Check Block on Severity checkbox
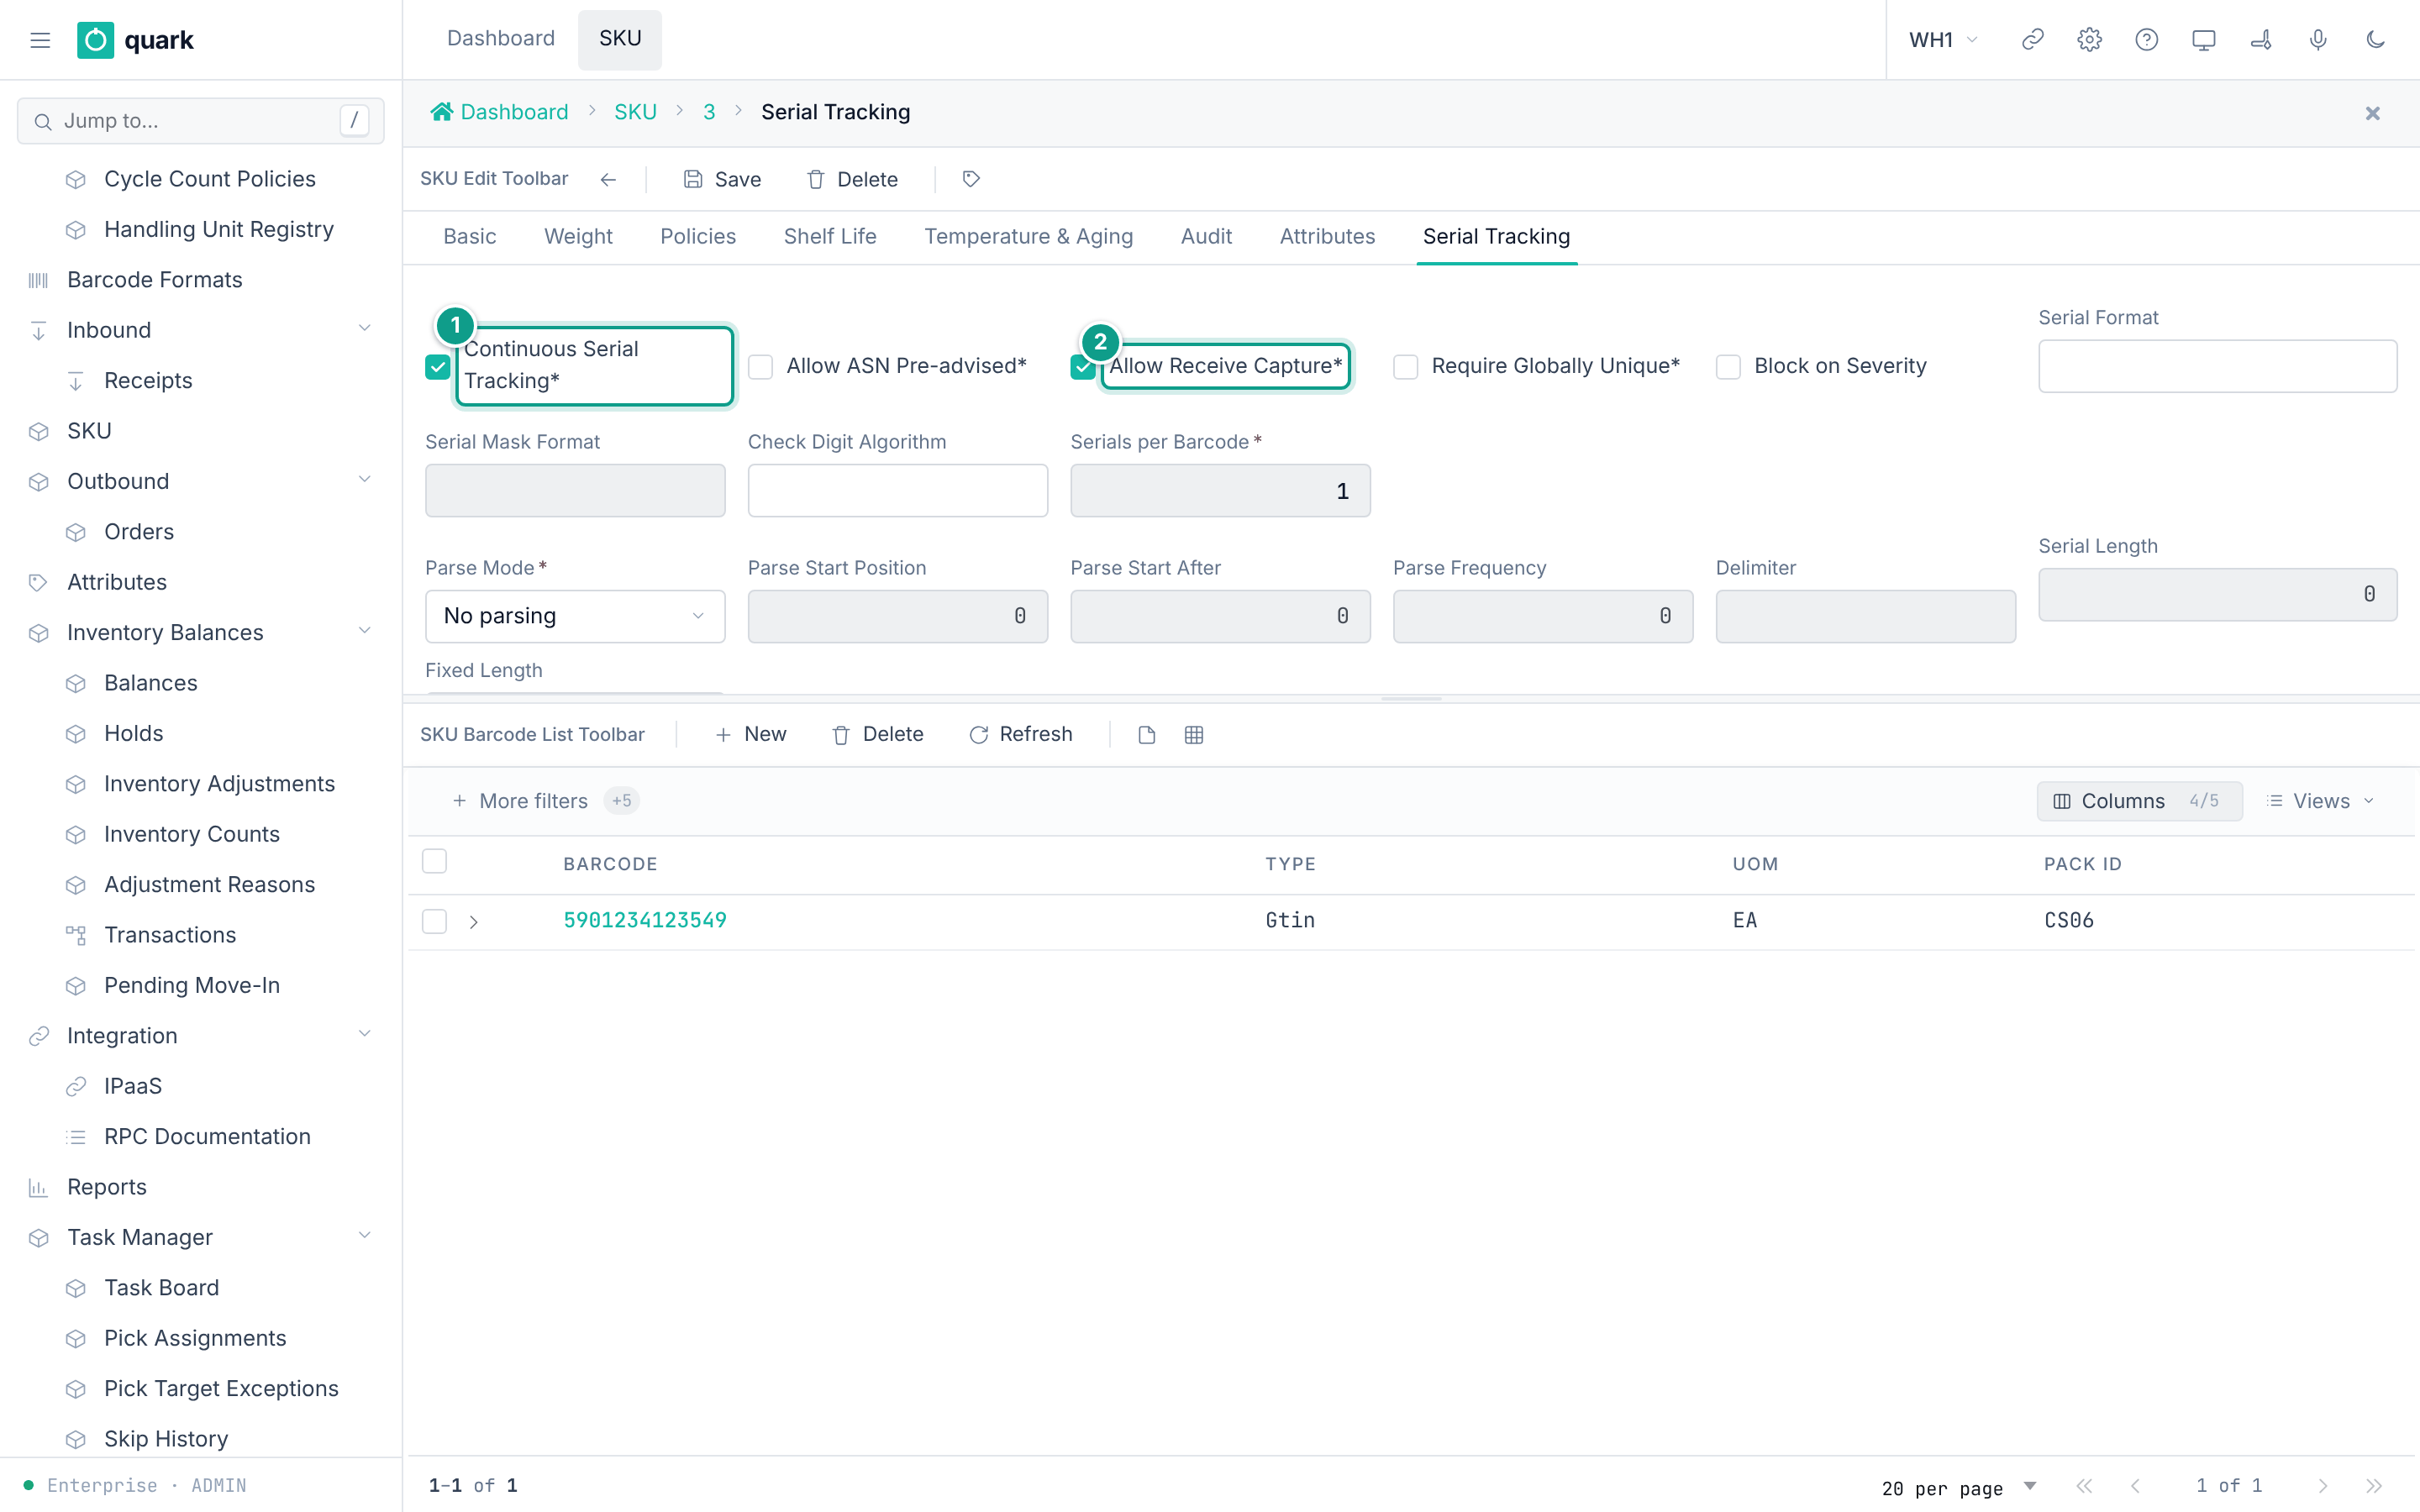This screenshot has height=1512, width=2420. tap(1728, 366)
